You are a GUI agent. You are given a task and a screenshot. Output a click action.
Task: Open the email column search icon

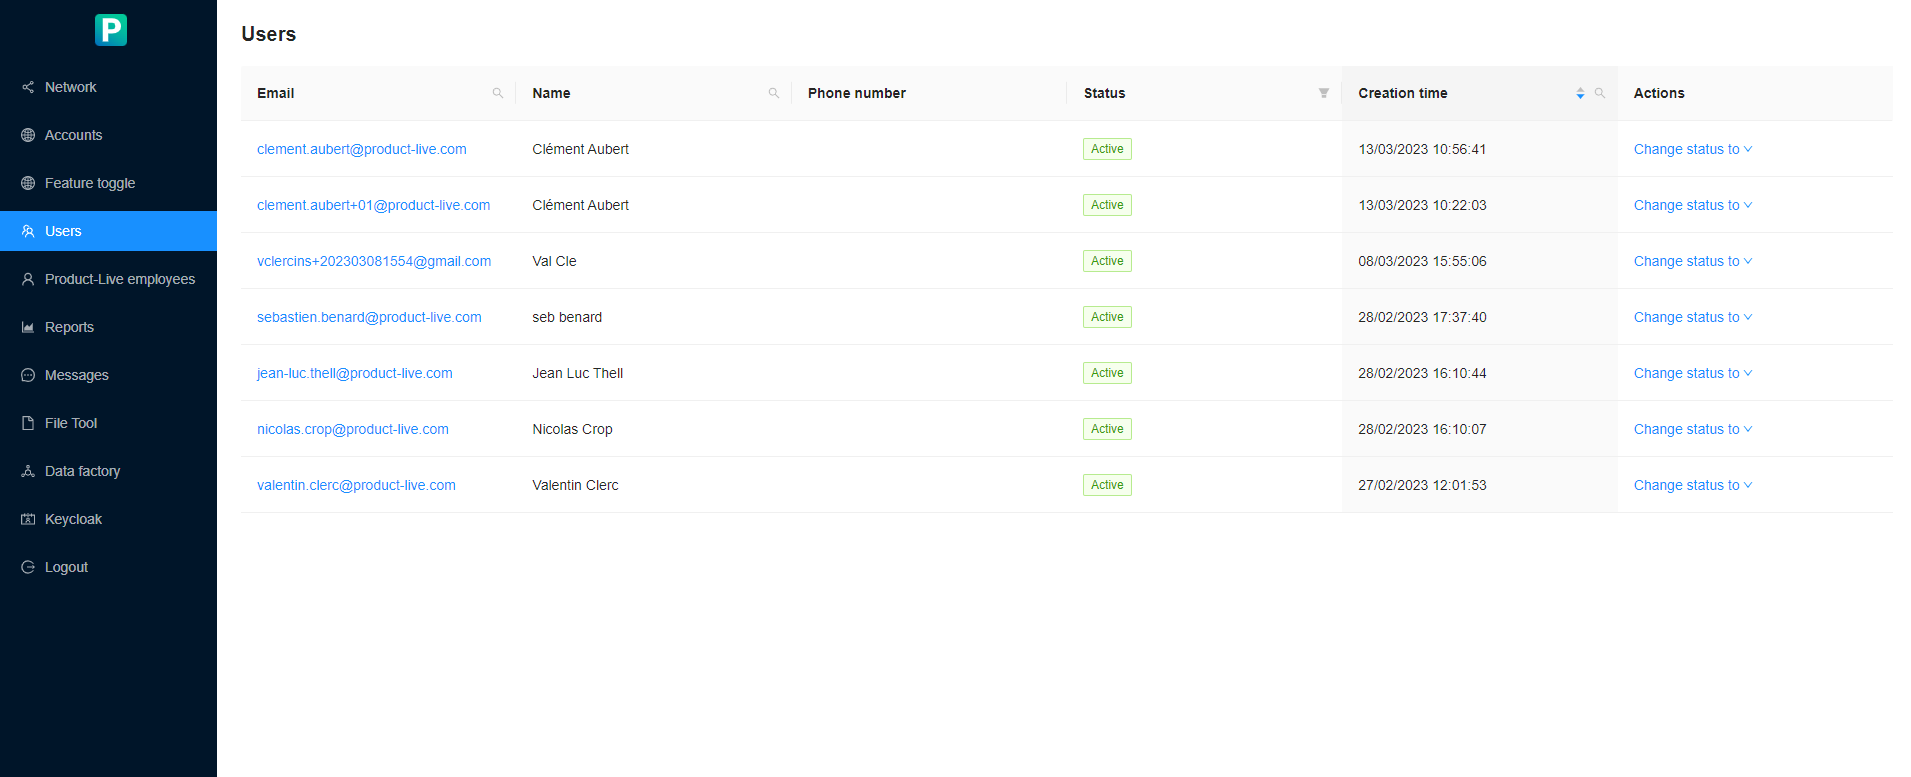pyautogui.click(x=497, y=93)
